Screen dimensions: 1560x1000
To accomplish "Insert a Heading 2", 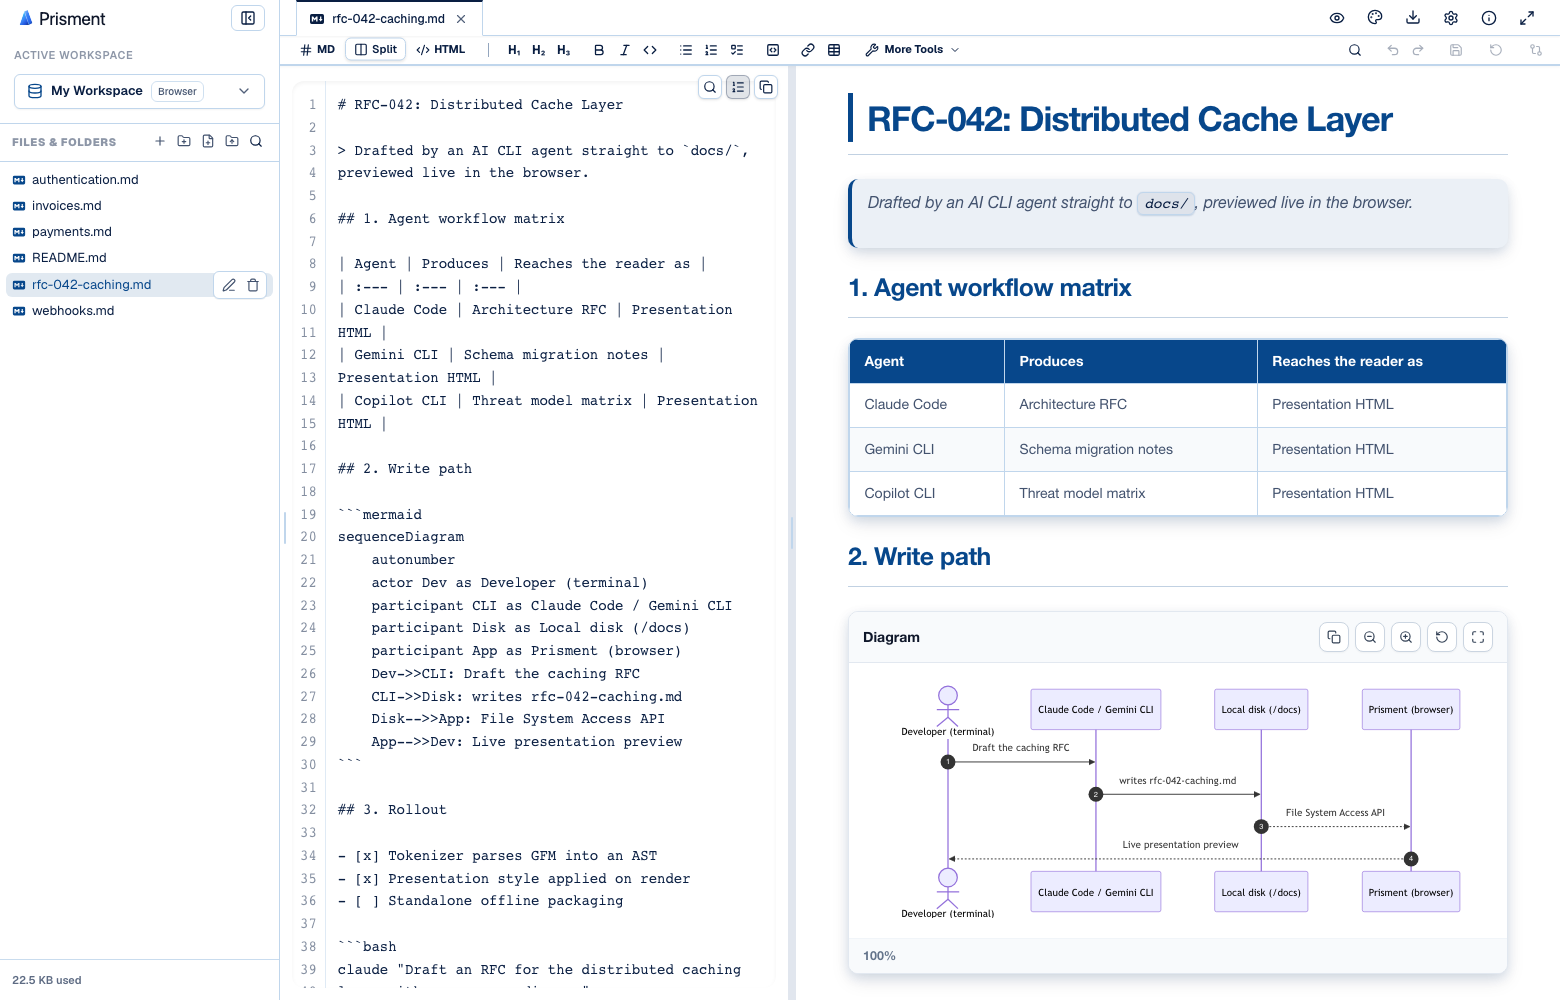I will point(539,50).
